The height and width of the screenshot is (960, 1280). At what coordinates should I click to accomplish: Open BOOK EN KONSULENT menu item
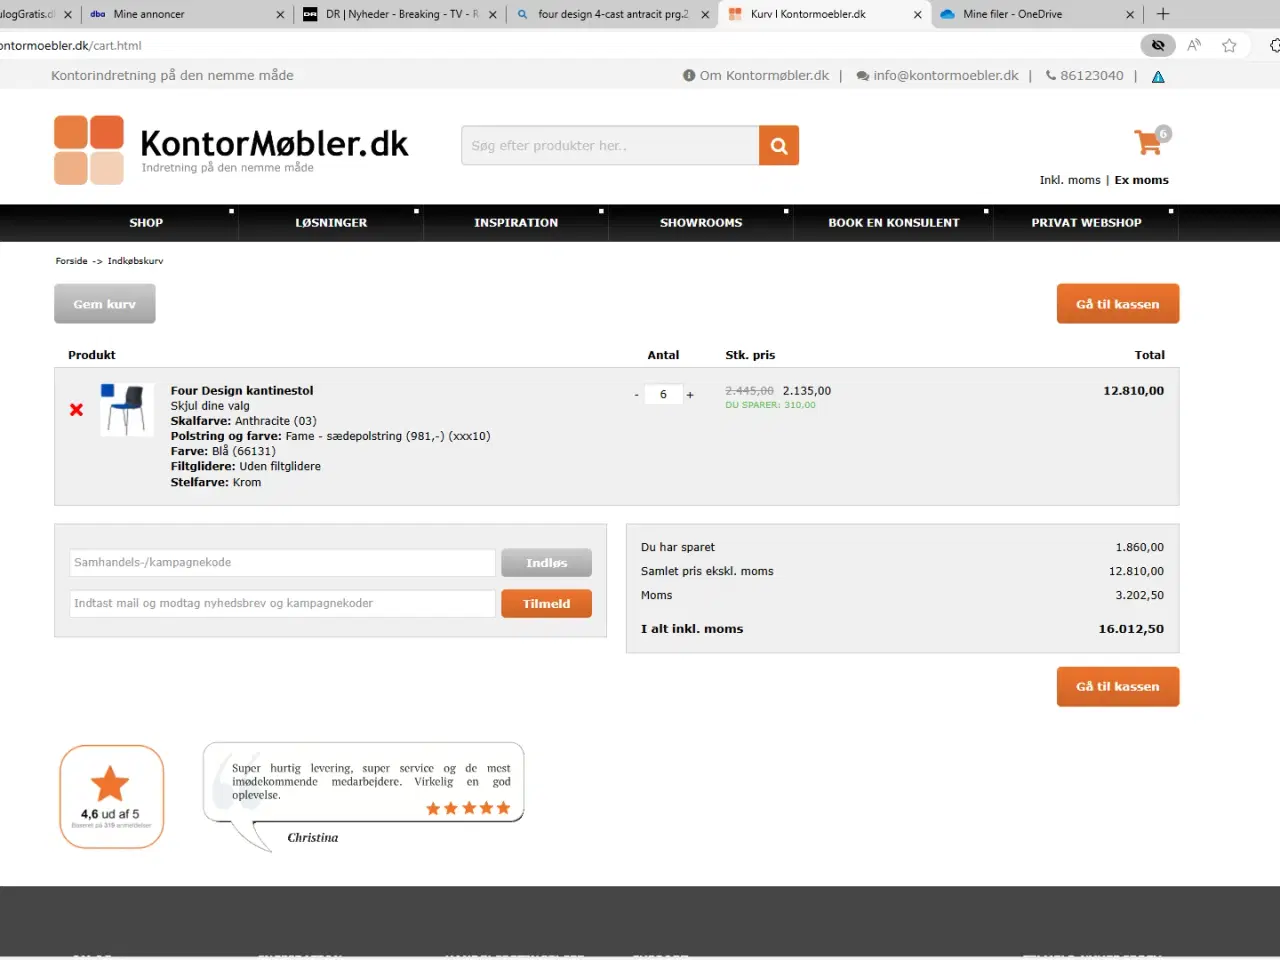point(893,223)
